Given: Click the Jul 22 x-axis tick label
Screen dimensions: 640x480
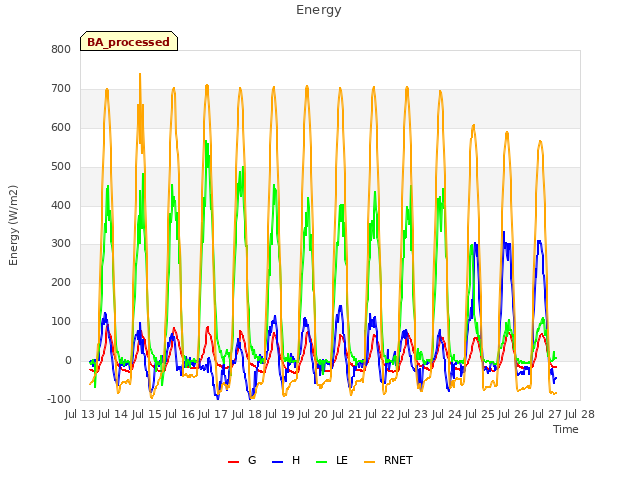Looking at the screenshot, I should (x=380, y=414).
